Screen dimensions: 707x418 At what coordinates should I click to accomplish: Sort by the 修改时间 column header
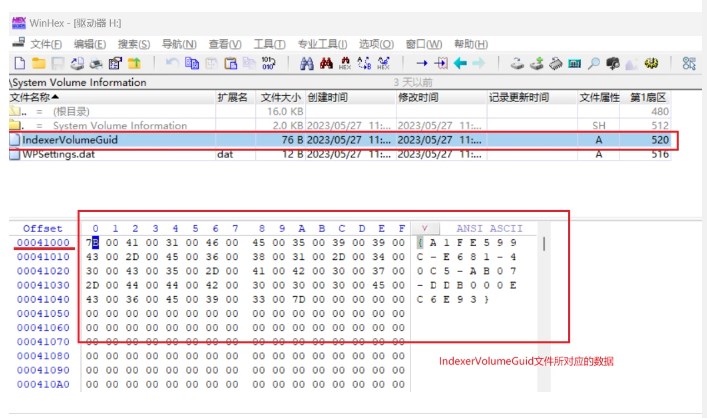click(441, 97)
